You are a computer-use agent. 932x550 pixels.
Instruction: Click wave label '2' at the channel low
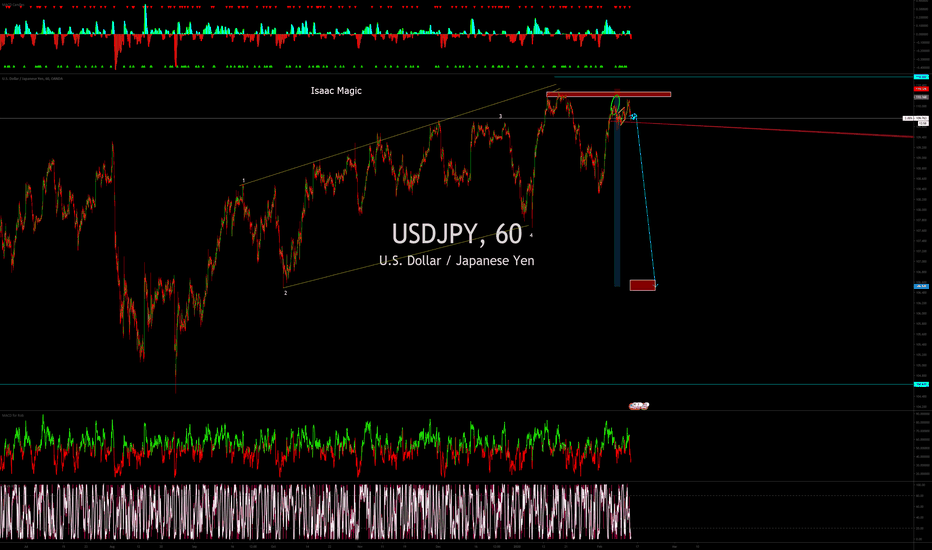pyautogui.click(x=285, y=293)
